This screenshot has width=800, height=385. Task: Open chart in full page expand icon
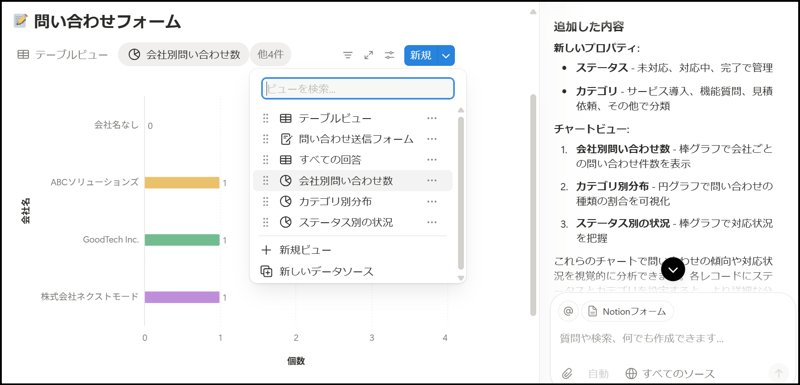pos(369,55)
